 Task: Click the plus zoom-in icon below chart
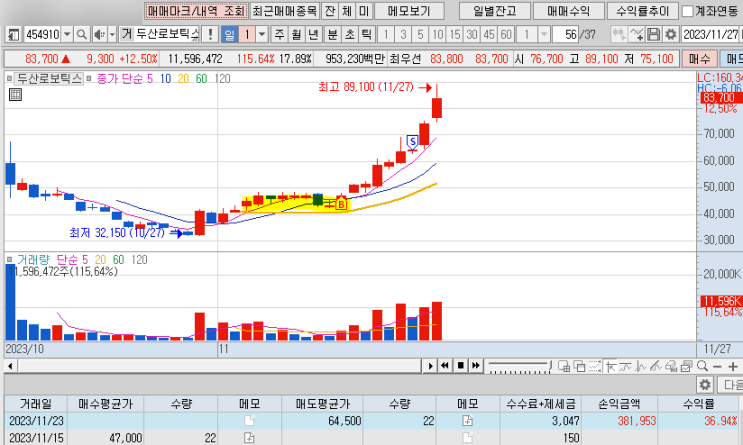[733, 366]
